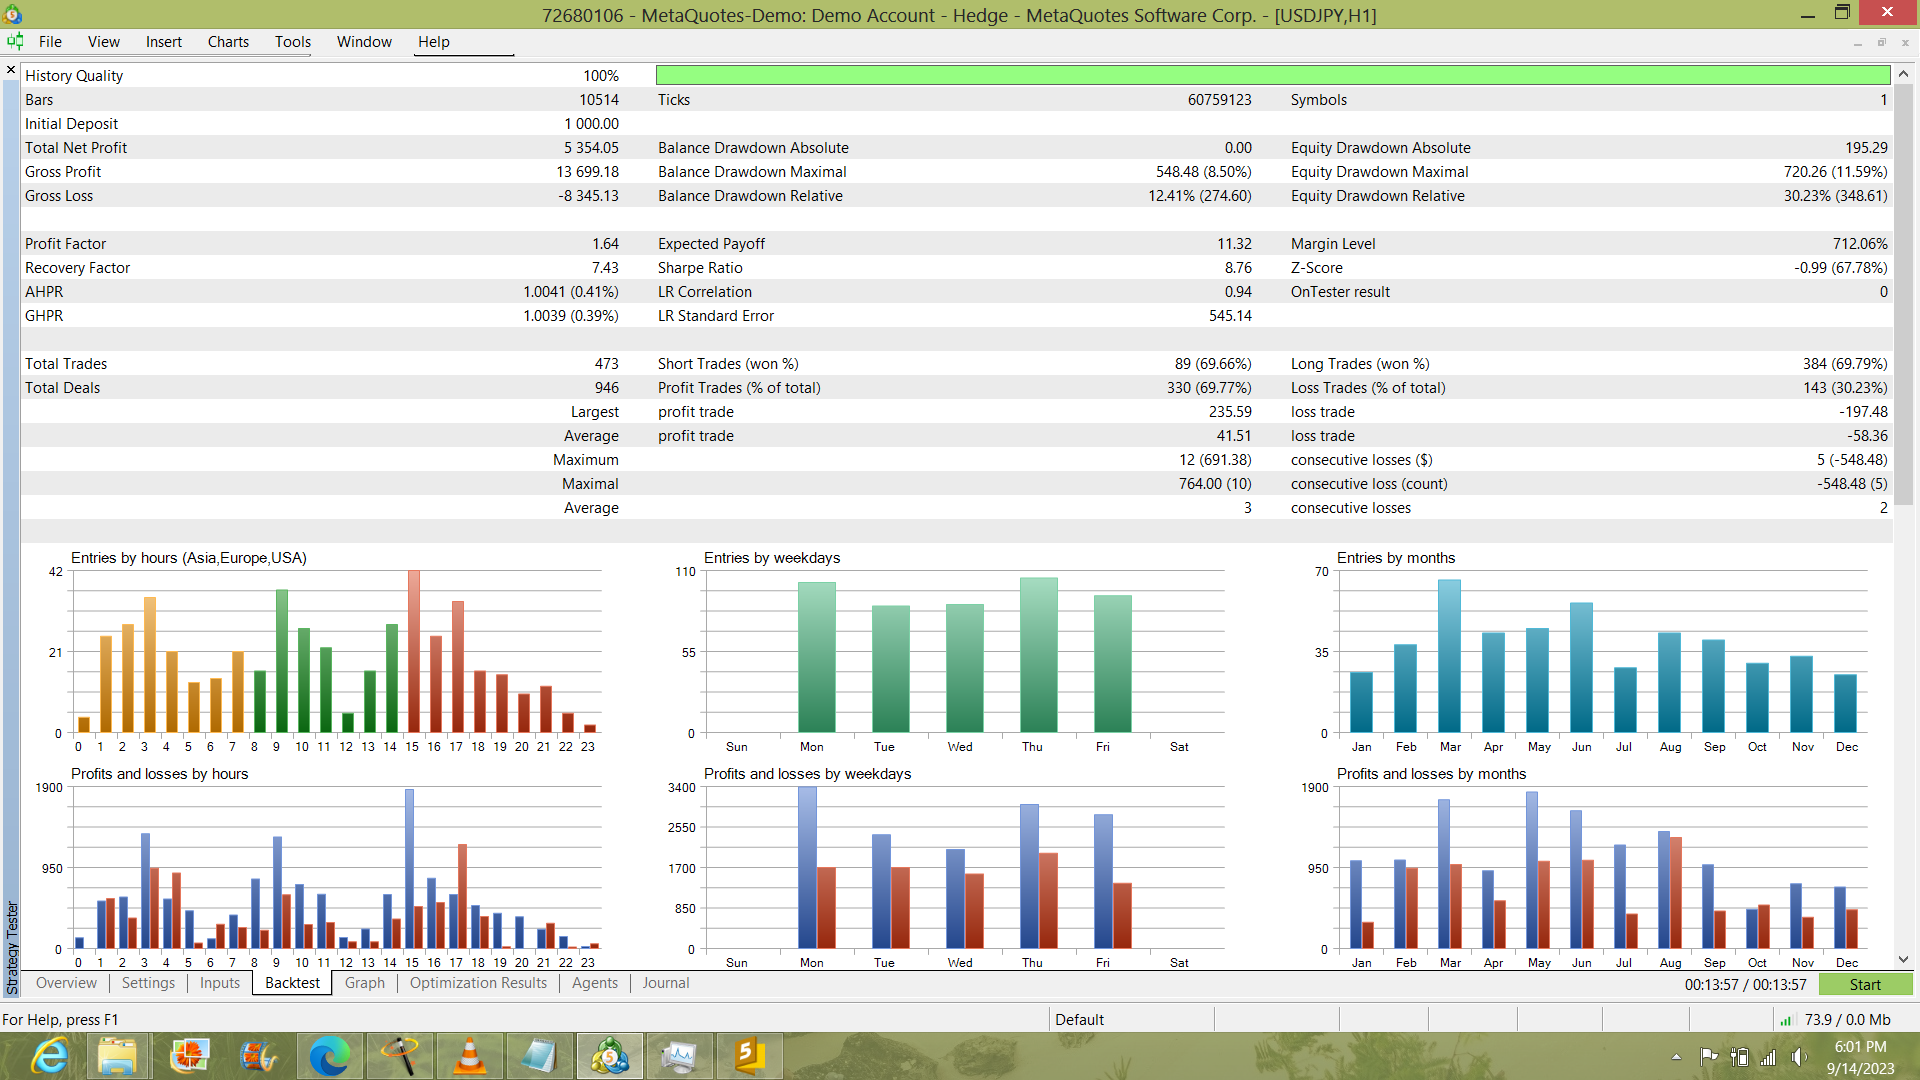Open Internet Explorer from the taskbar
Image resolution: width=1920 pixels, height=1080 pixels.
[49, 1056]
